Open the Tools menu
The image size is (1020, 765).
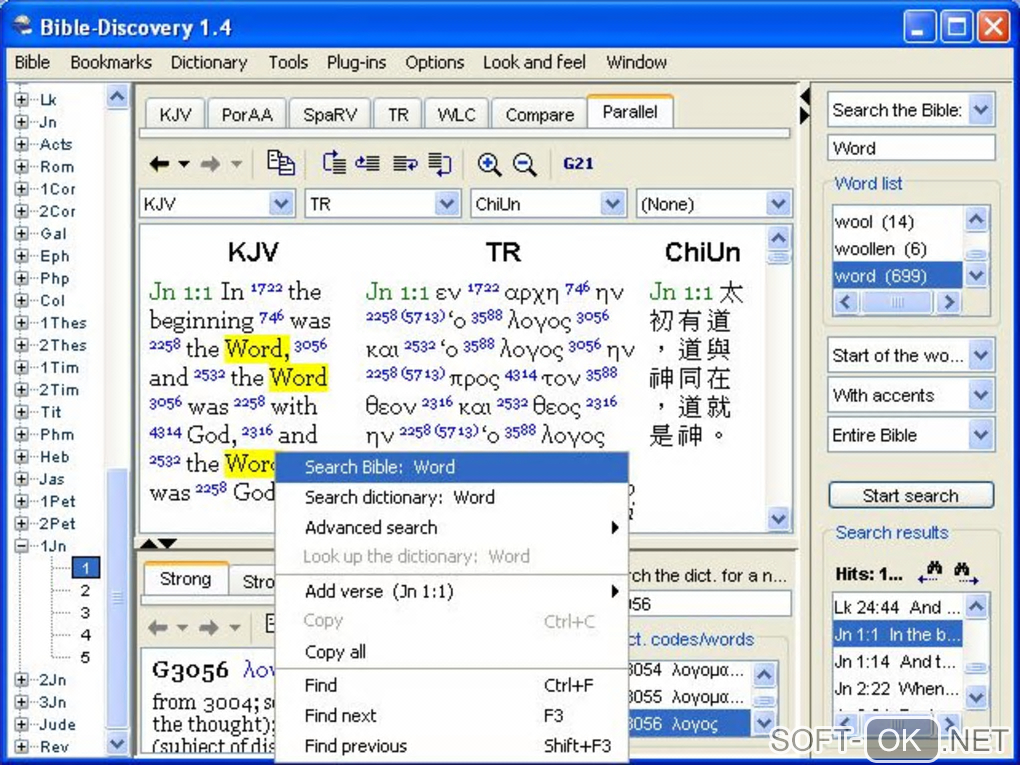[x=288, y=62]
